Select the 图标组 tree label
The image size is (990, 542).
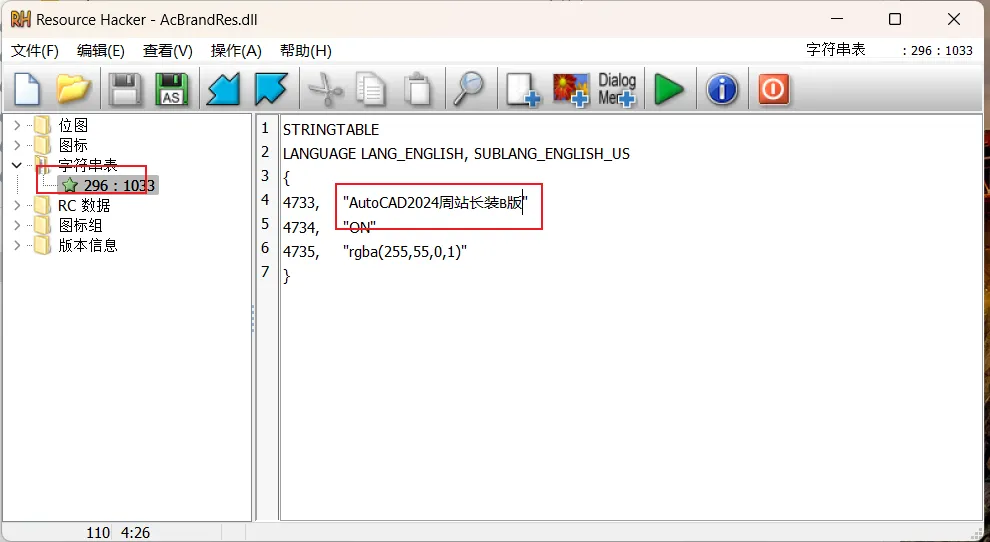coord(80,226)
